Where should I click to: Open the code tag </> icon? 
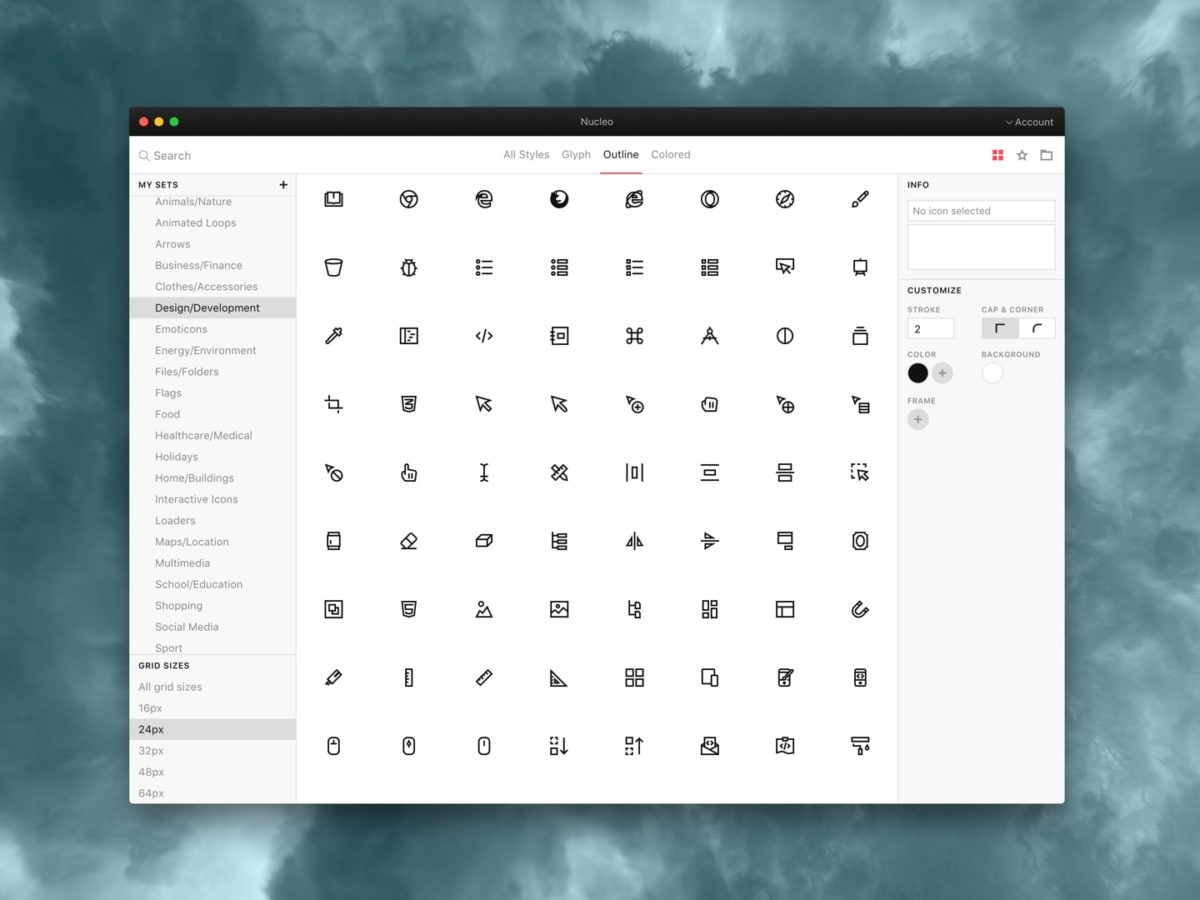tap(484, 336)
